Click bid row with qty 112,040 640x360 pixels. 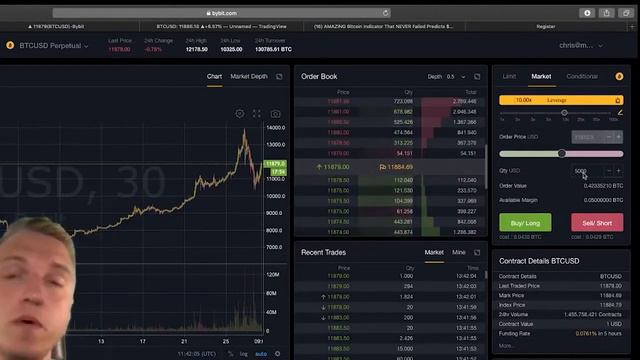point(390,180)
